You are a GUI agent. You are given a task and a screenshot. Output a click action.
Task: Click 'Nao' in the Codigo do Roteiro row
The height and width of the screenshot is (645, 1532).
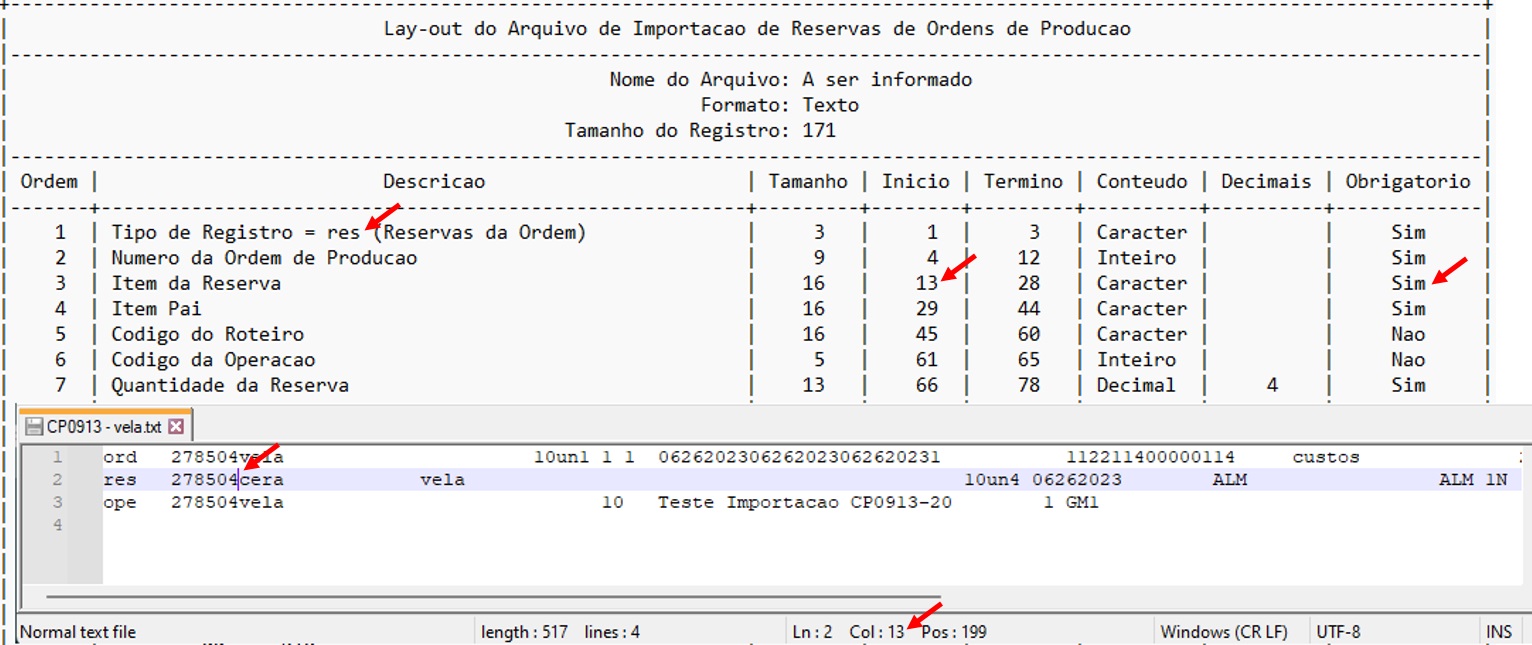[x=1408, y=334]
